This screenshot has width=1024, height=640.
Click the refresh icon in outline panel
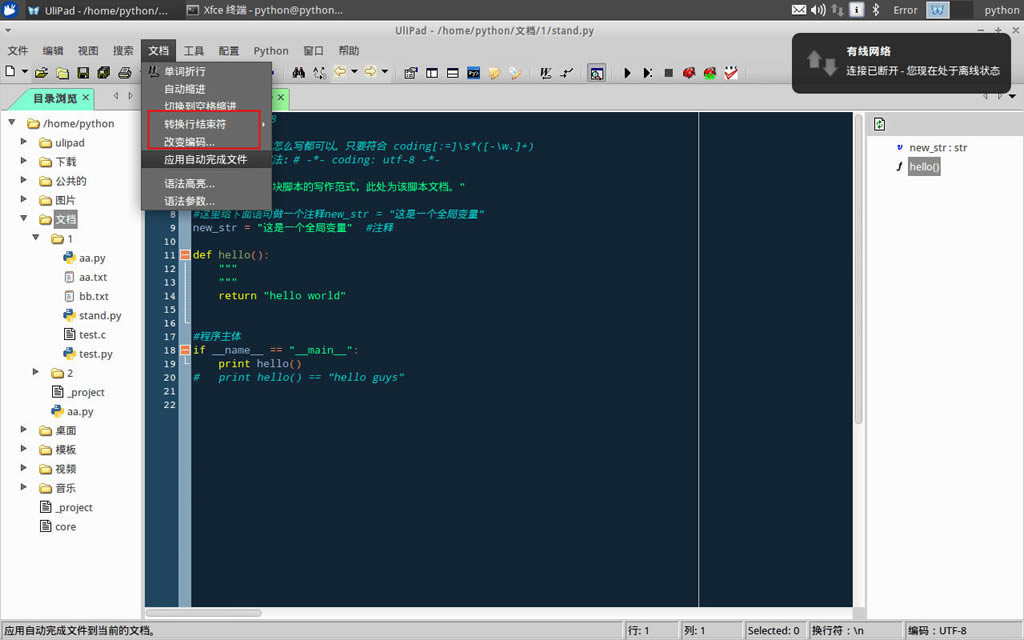coord(879,124)
